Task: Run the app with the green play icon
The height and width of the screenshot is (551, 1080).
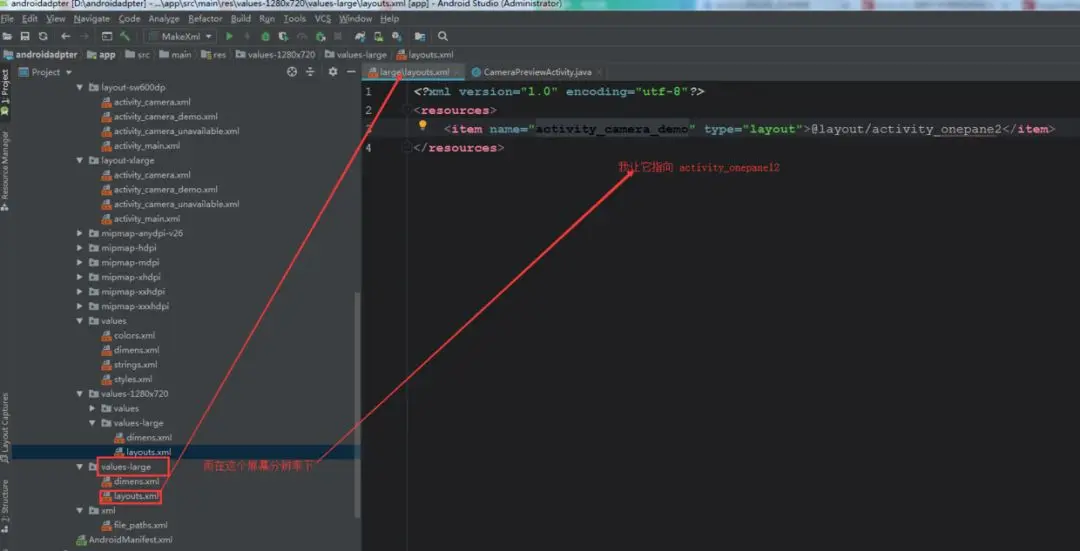Action: pyautogui.click(x=229, y=37)
